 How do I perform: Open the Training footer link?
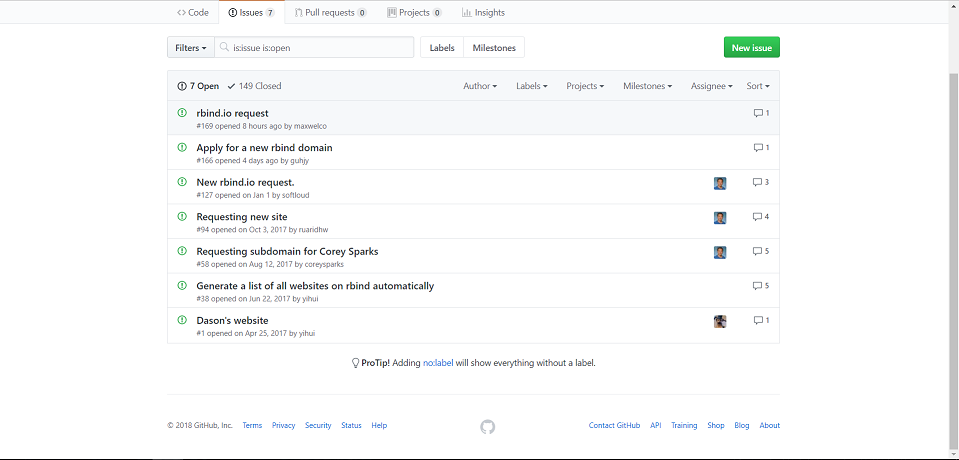click(684, 426)
